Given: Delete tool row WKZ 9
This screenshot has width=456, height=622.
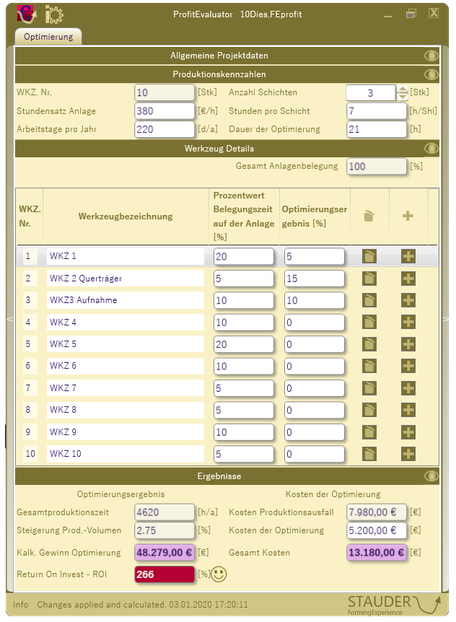Looking at the screenshot, I should [369, 432].
